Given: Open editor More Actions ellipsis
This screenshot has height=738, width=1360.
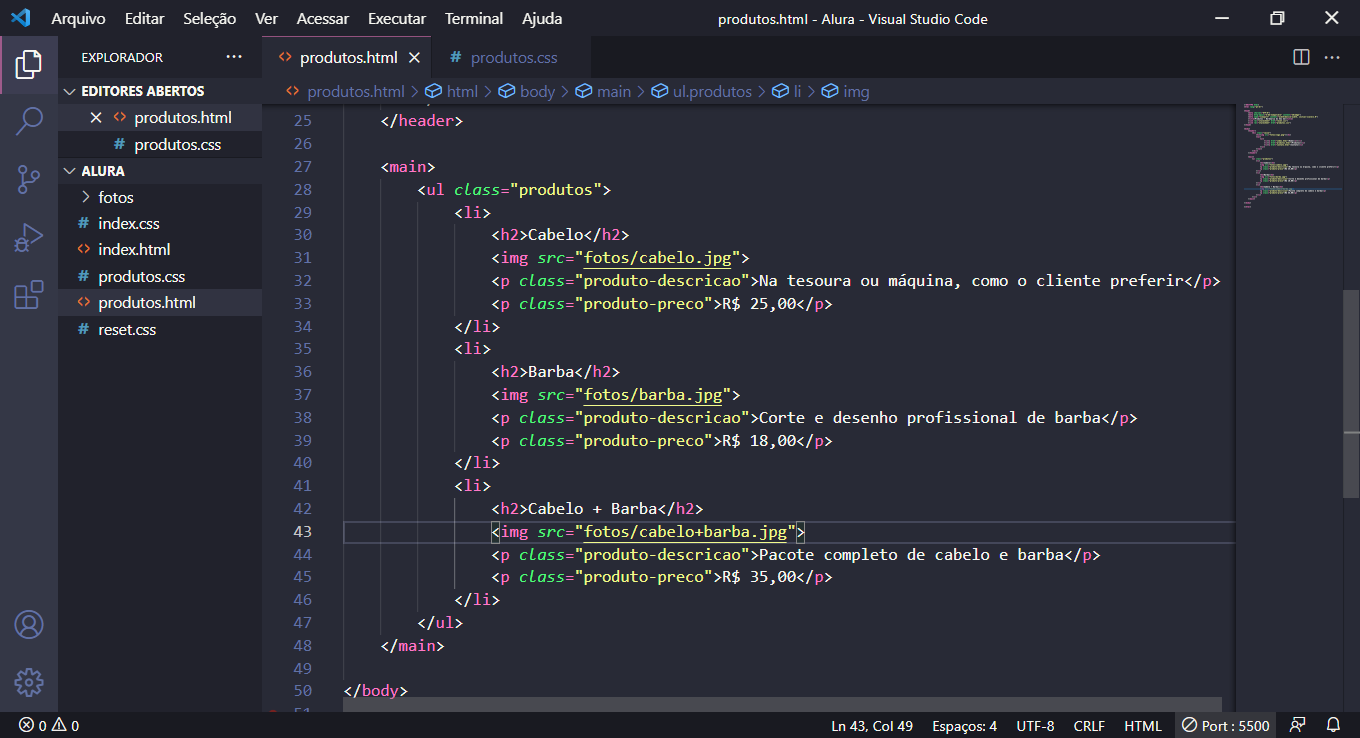Looking at the screenshot, I should tap(1332, 57).
